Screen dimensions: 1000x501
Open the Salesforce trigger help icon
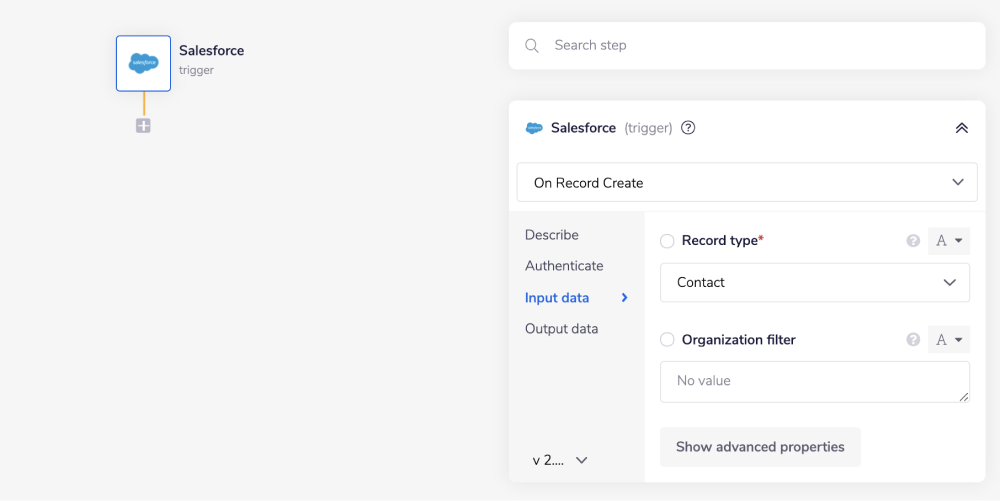coord(688,128)
